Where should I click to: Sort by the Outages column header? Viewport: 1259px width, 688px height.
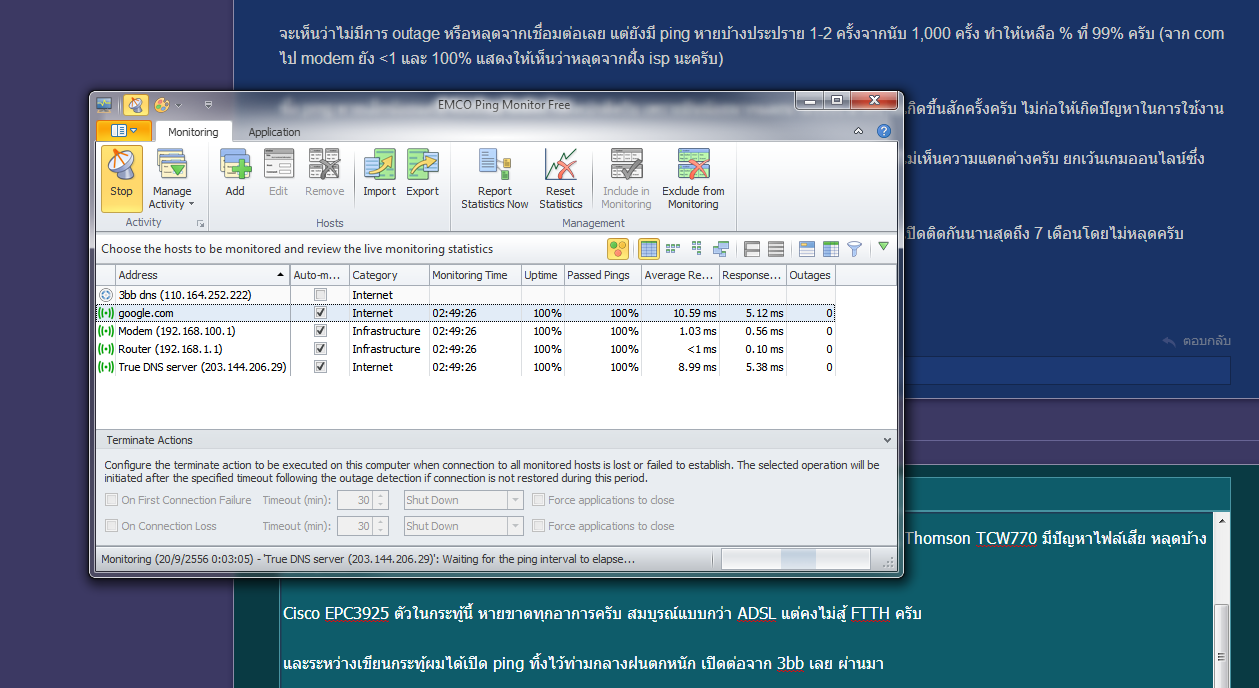point(811,275)
